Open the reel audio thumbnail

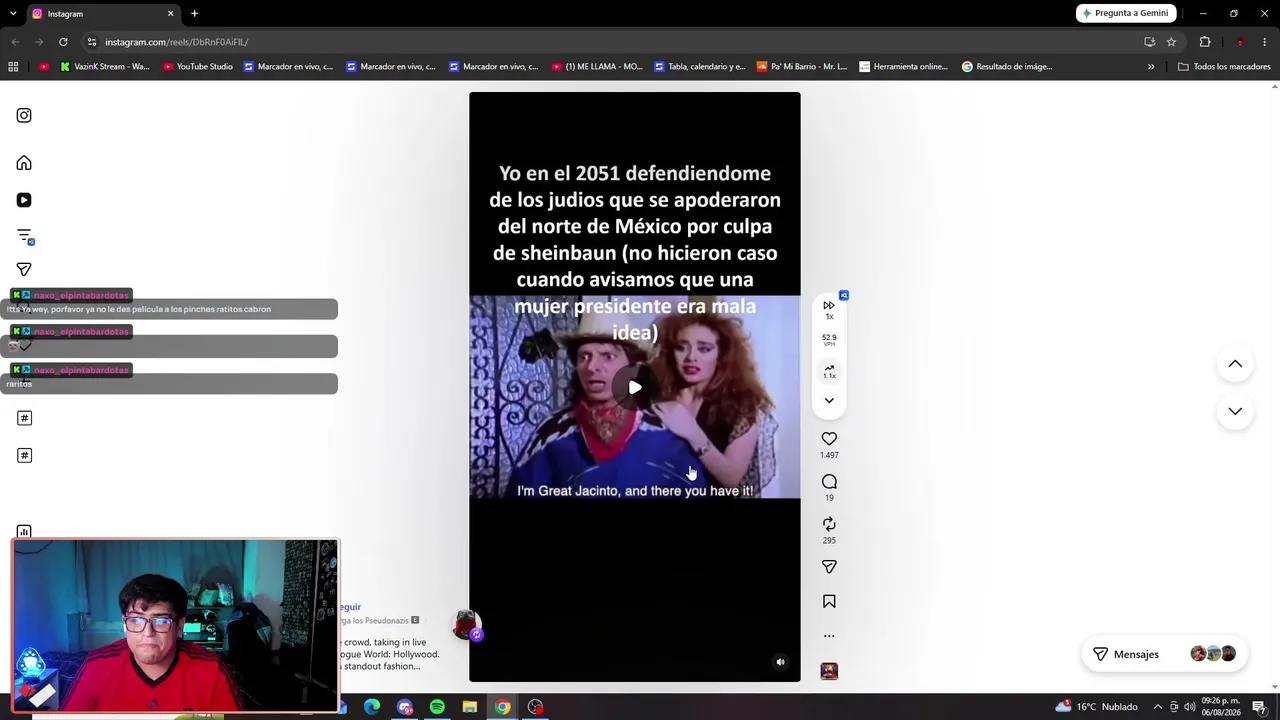(x=829, y=671)
